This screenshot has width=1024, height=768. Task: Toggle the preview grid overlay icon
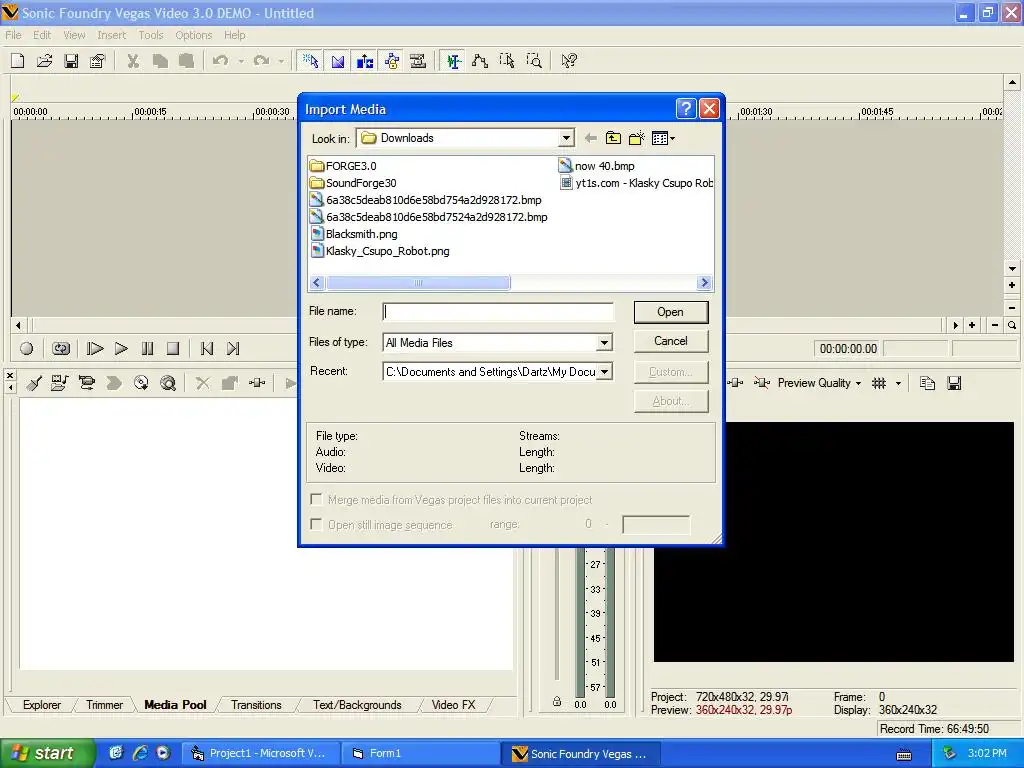[x=879, y=383]
